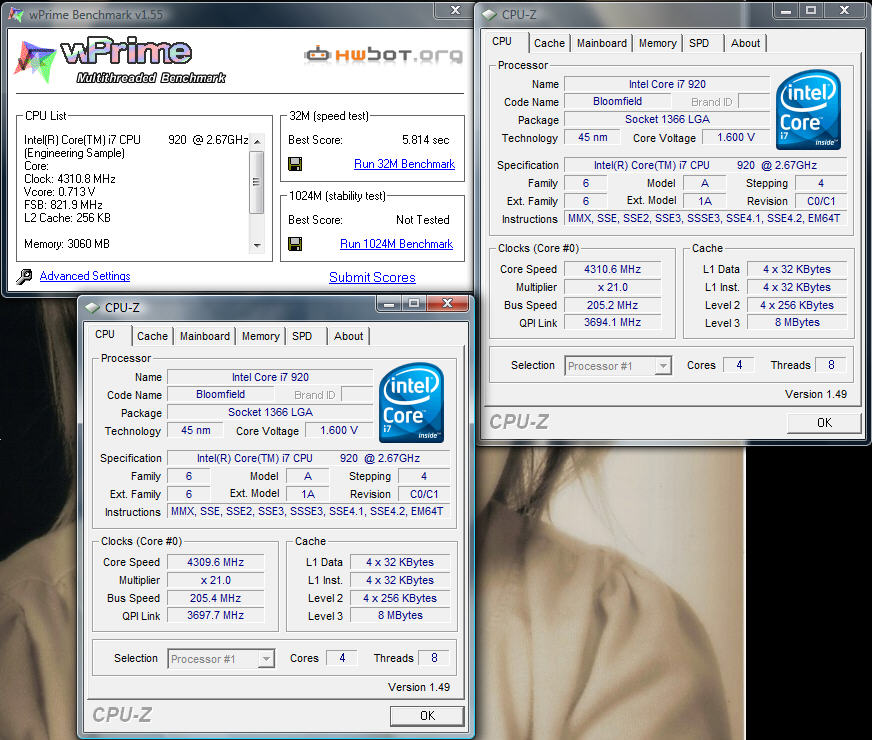Click OK in the lower CPU-Z window
The image size is (872, 740).
(427, 716)
